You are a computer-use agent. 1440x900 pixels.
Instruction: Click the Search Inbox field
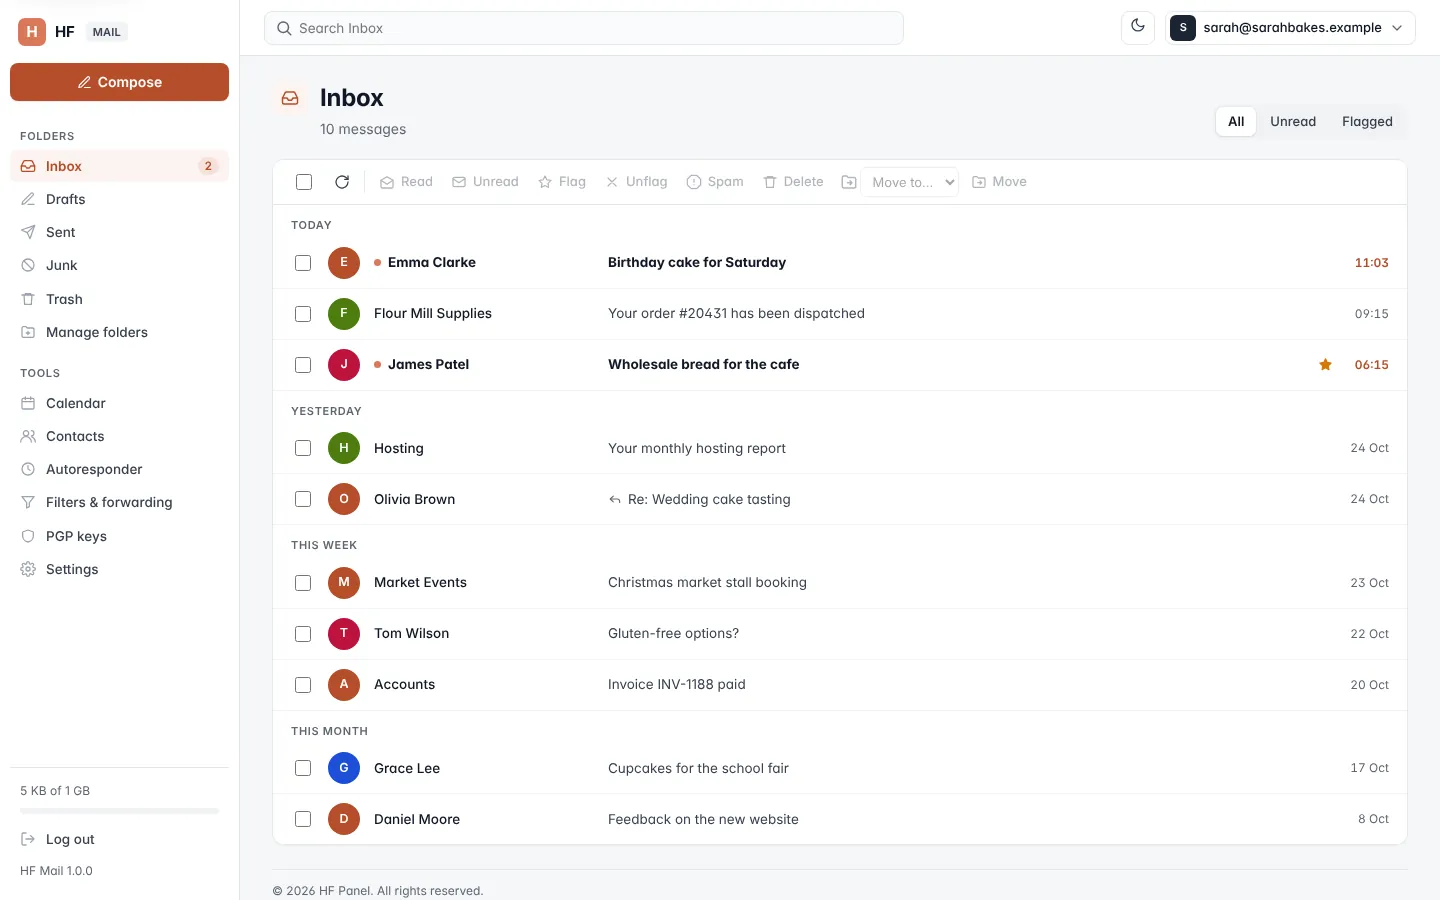(x=584, y=28)
